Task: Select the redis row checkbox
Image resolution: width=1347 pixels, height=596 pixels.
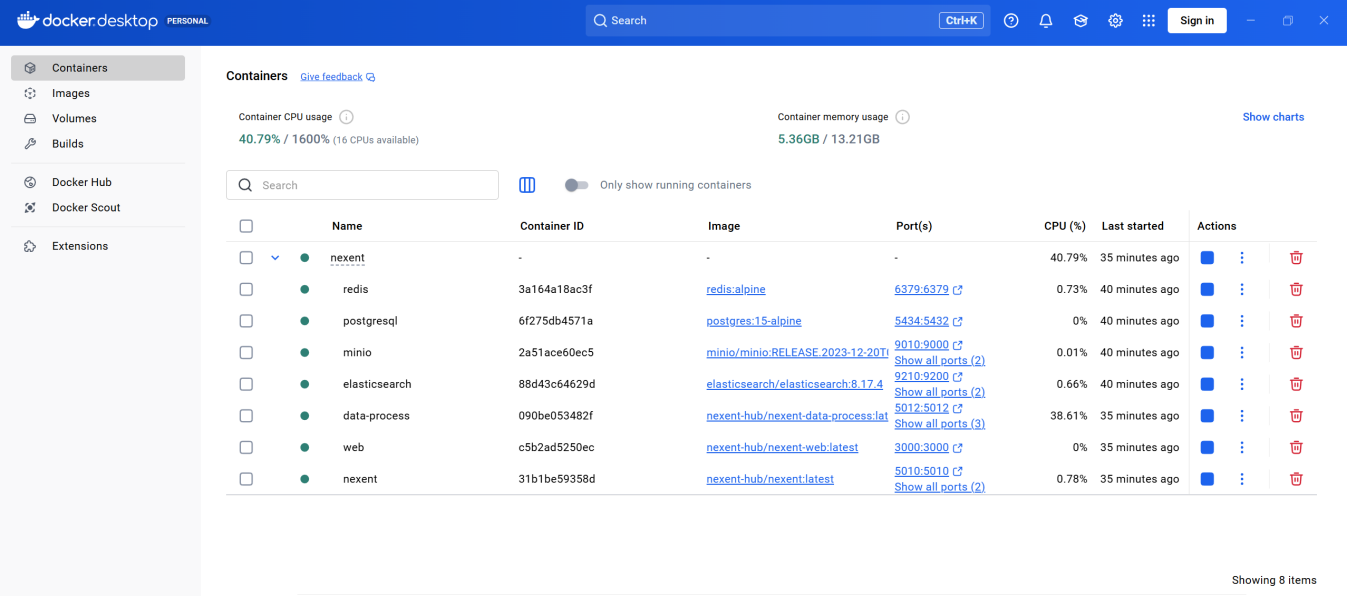Action: point(246,289)
